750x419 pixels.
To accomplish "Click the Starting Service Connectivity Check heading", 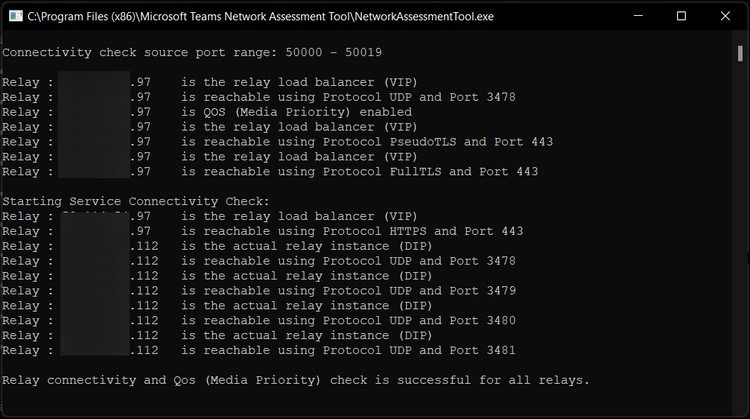I will pyautogui.click(x=136, y=201).
